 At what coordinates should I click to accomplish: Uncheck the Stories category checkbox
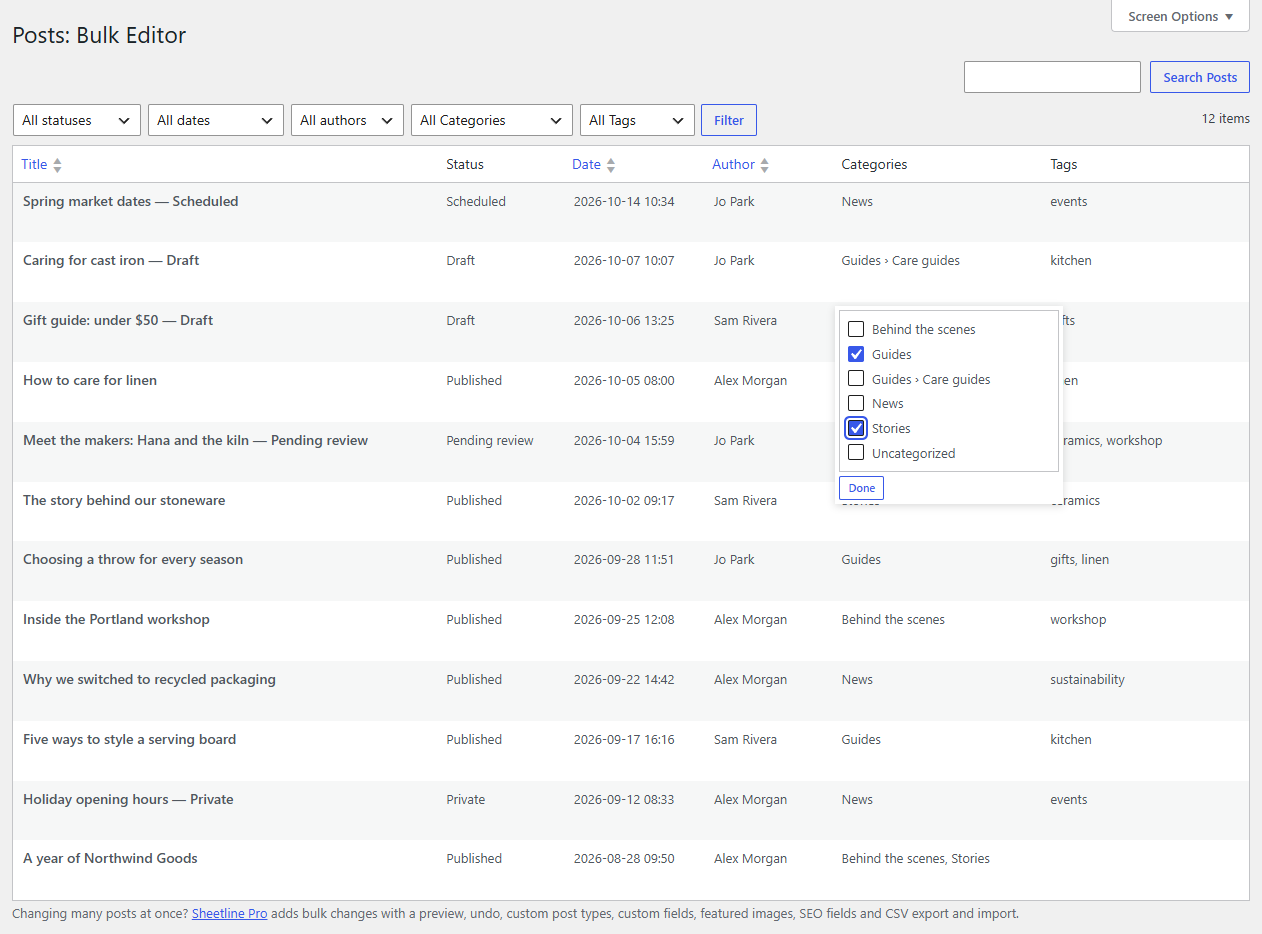point(856,428)
